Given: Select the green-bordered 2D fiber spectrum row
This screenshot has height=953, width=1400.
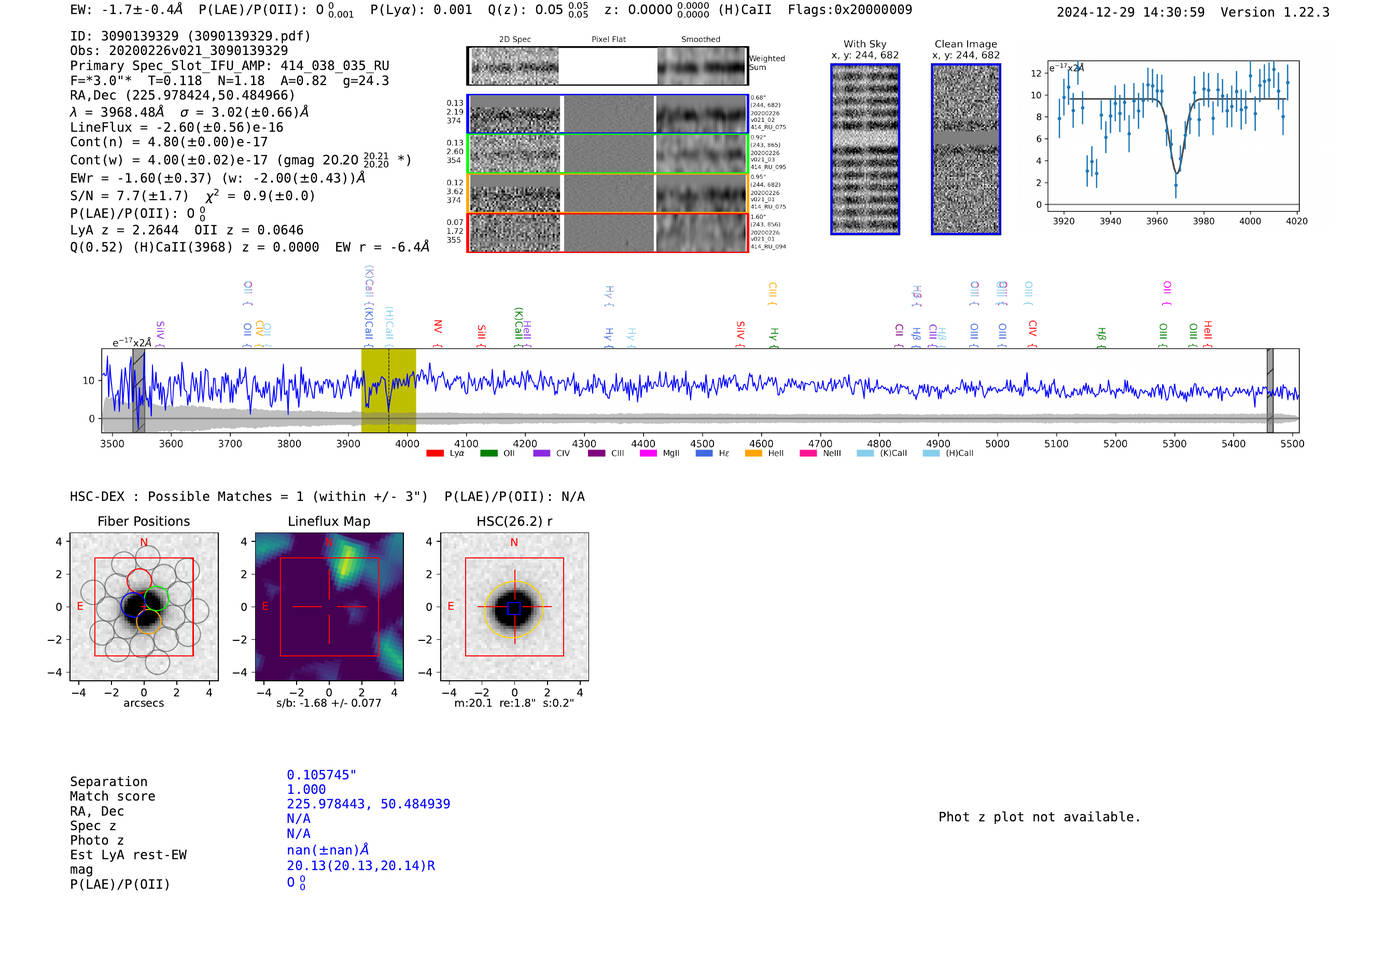Looking at the screenshot, I should 607,153.
